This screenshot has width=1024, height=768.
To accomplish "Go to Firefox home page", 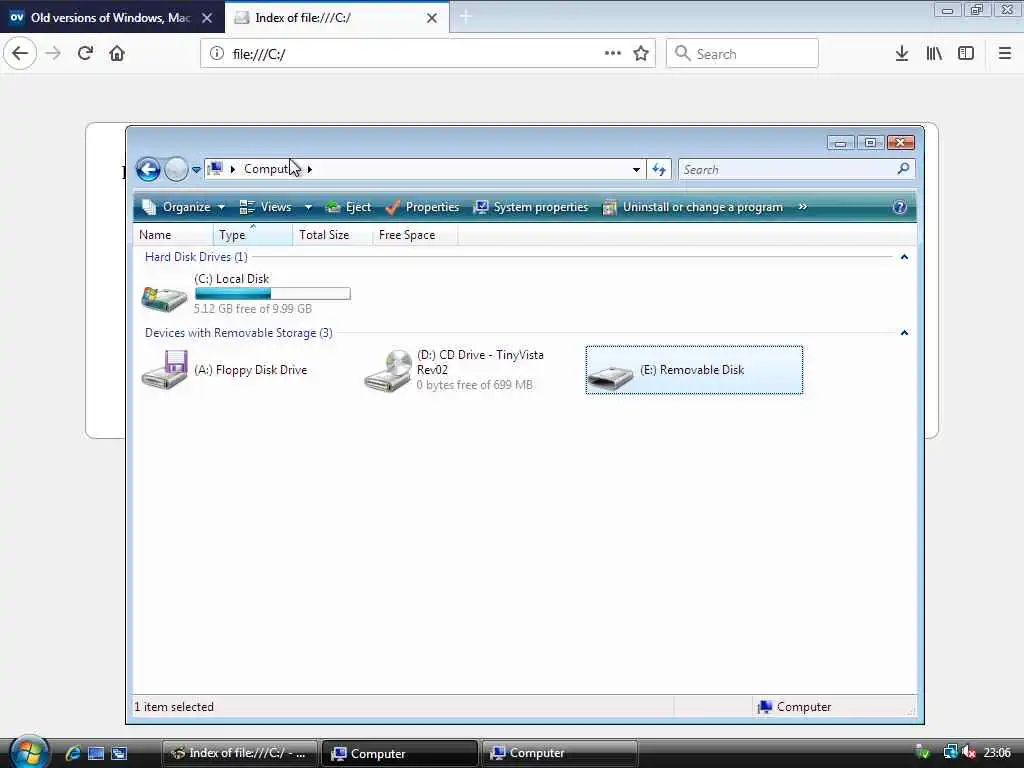I will point(117,54).
